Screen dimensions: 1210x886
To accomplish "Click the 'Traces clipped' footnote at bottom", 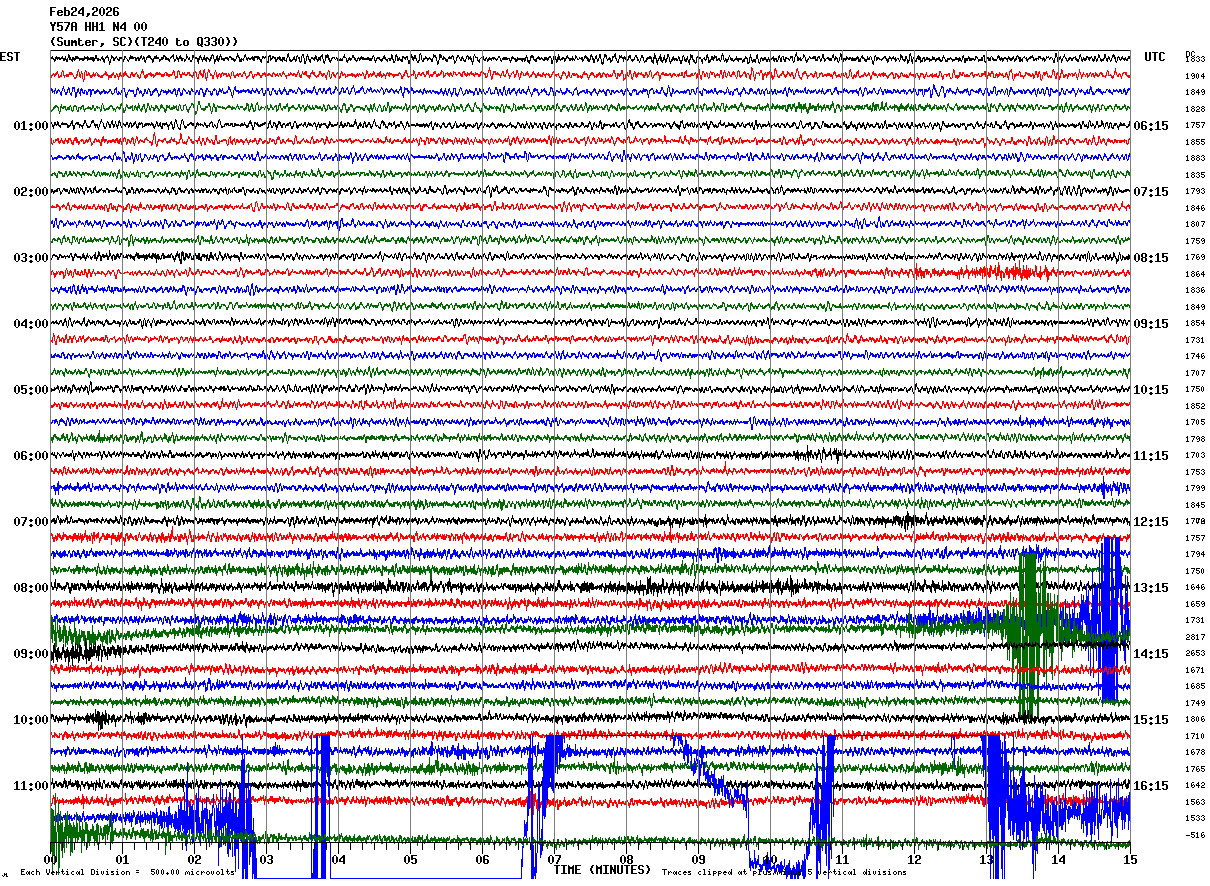I will click(784, 873).
